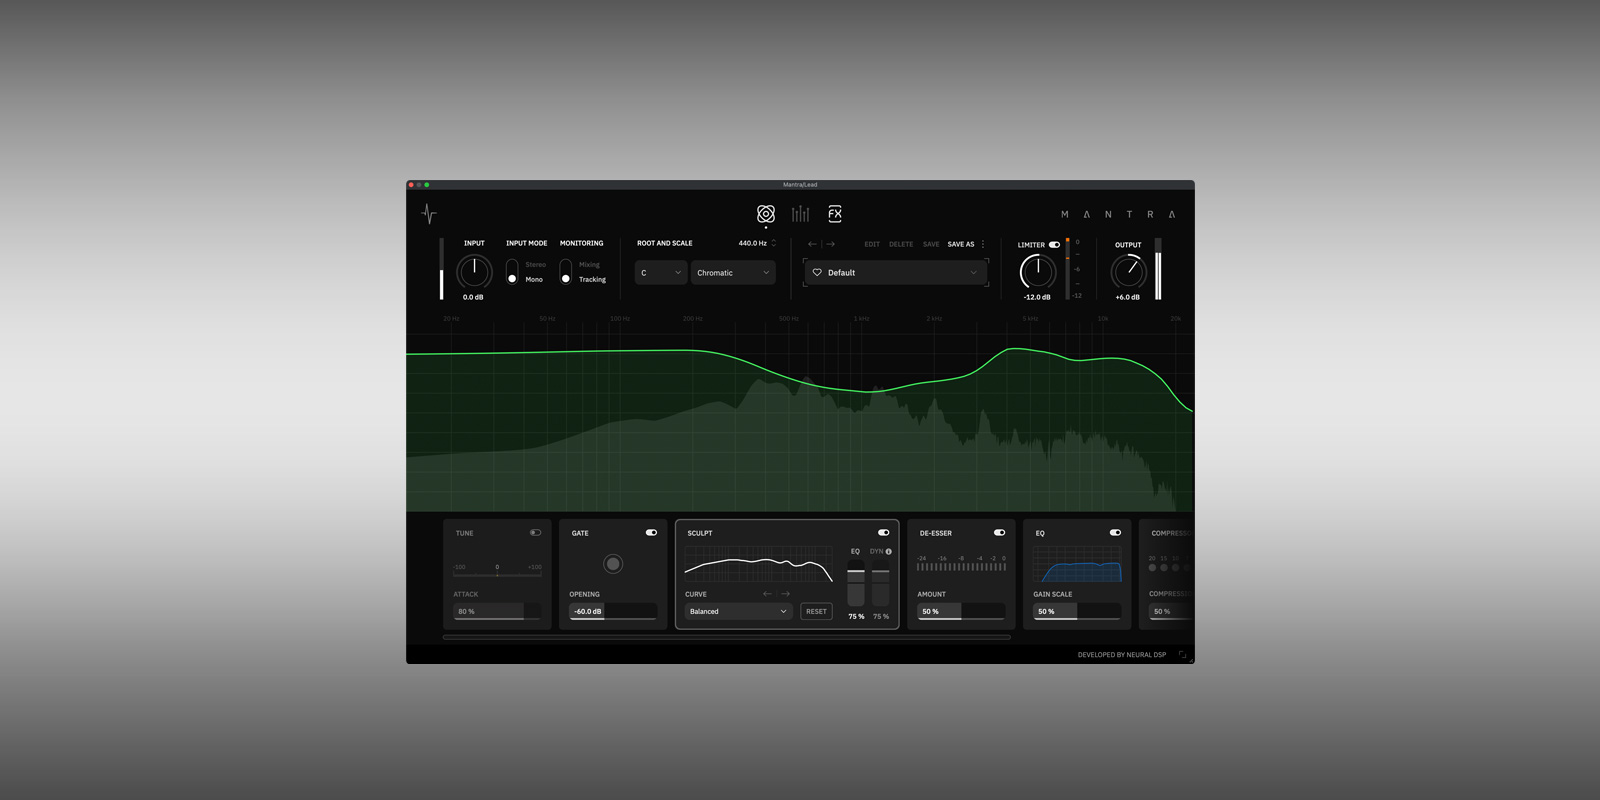Open the root note C dropdown

coord(661,272)
